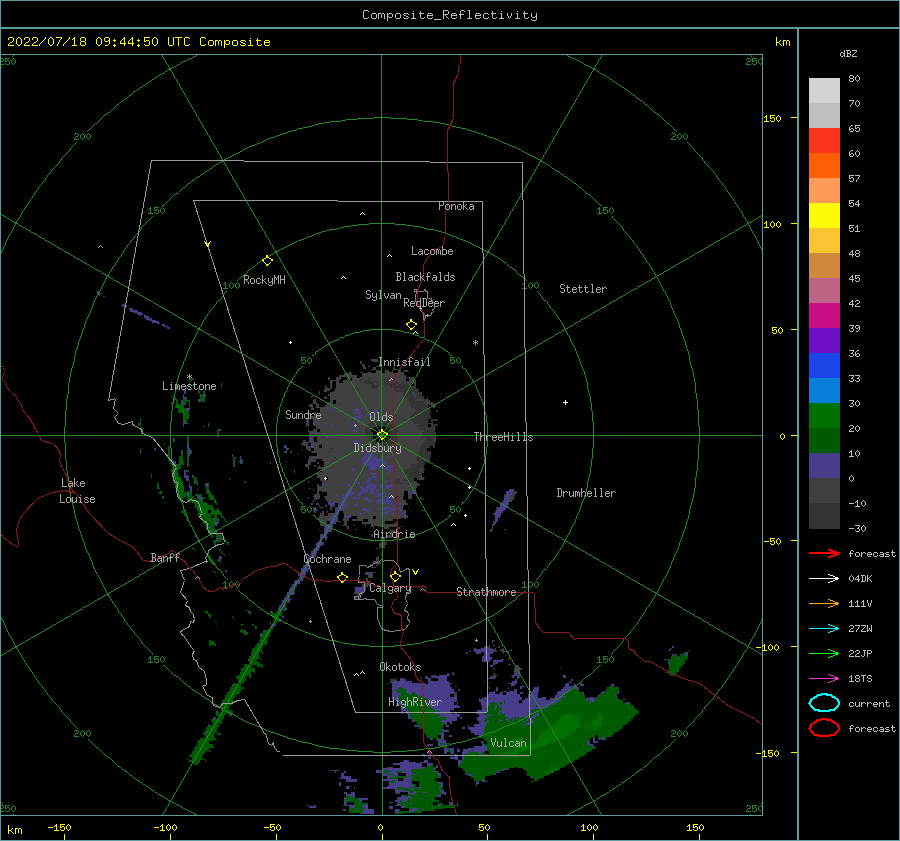The width and height of the screenshot is (900, 841).
Task: Click the Strathmore town label
Action: click(486, 592)
